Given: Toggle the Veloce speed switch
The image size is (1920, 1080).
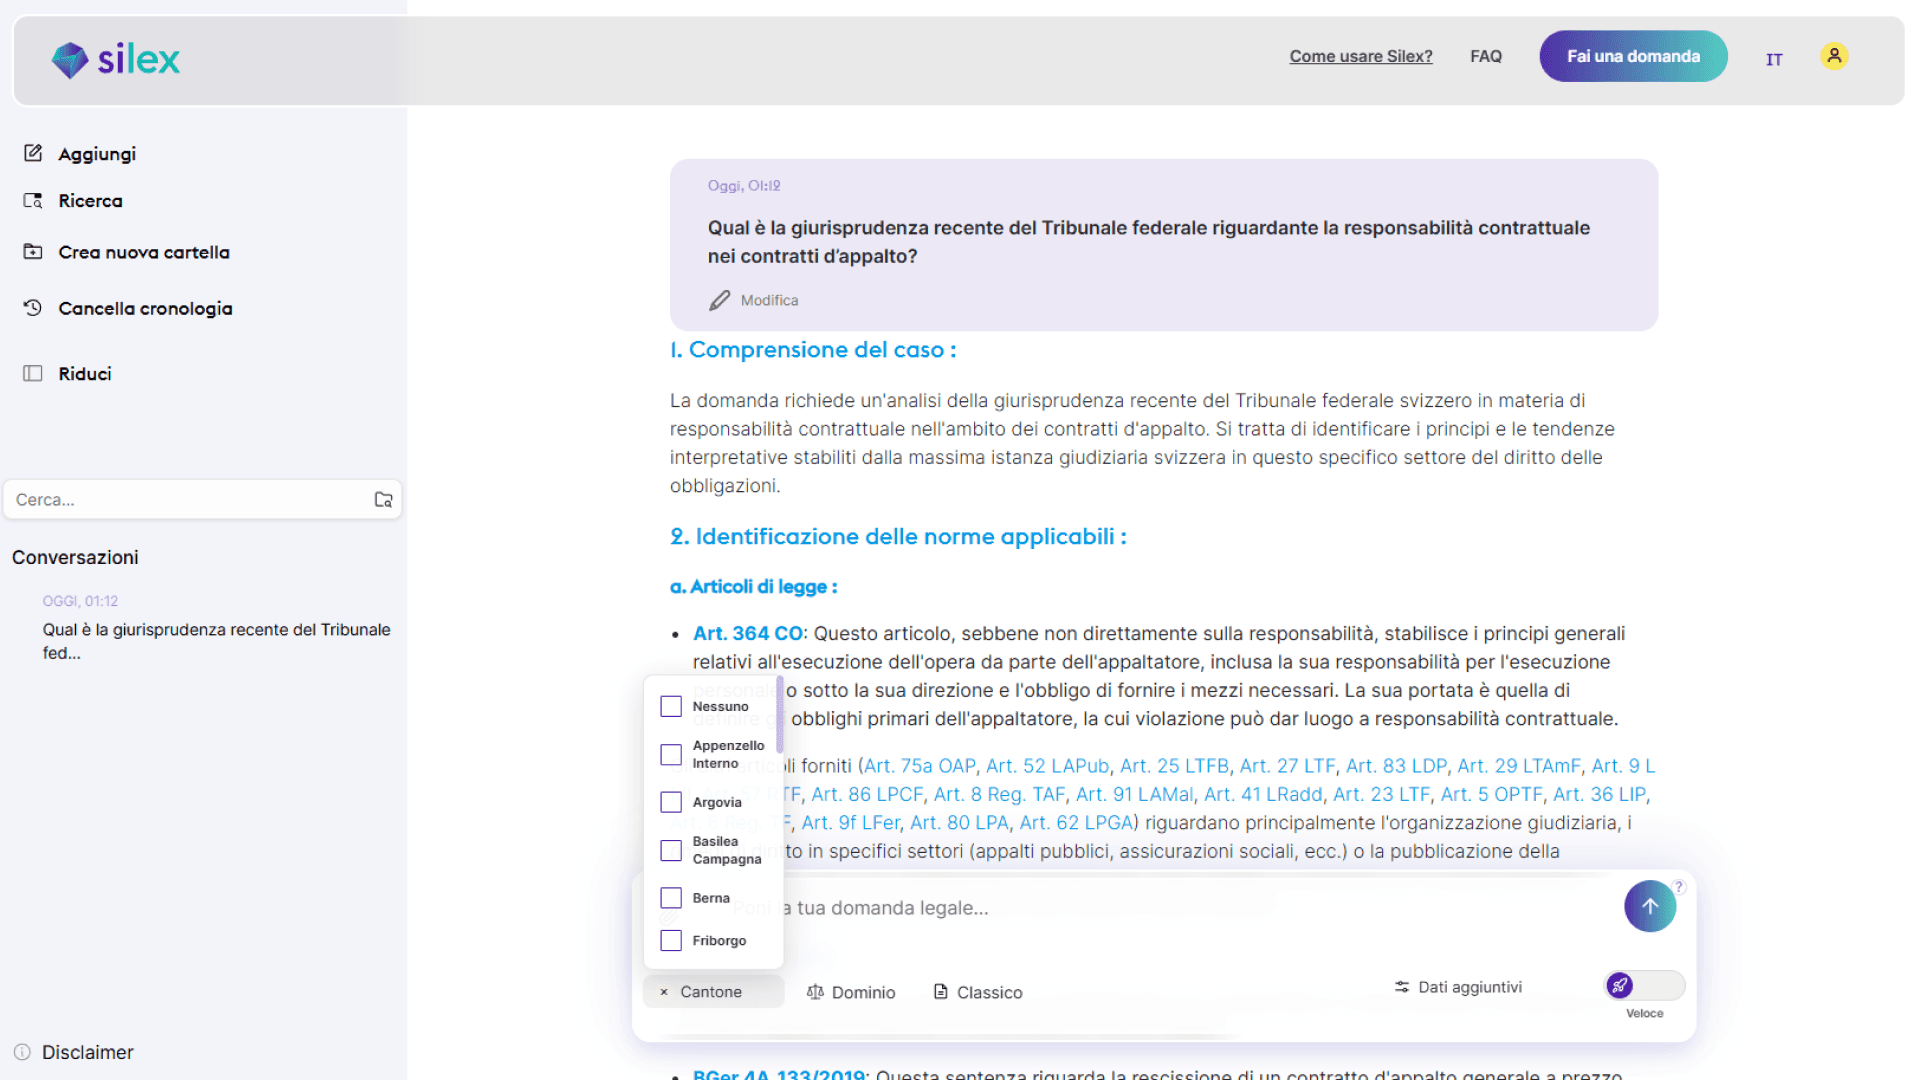Looking at the screenshot, I should point(1643,986).
